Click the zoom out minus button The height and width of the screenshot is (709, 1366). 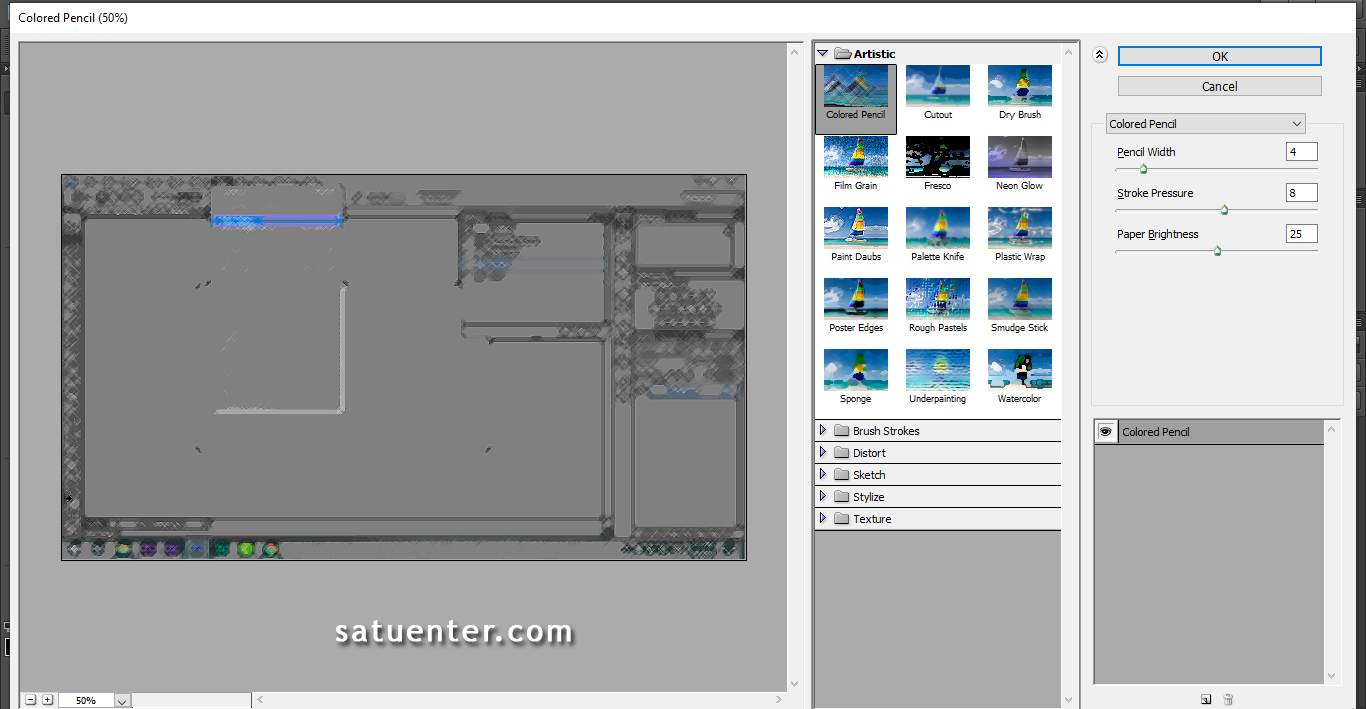pyautogui.click(x=31, y=700)
